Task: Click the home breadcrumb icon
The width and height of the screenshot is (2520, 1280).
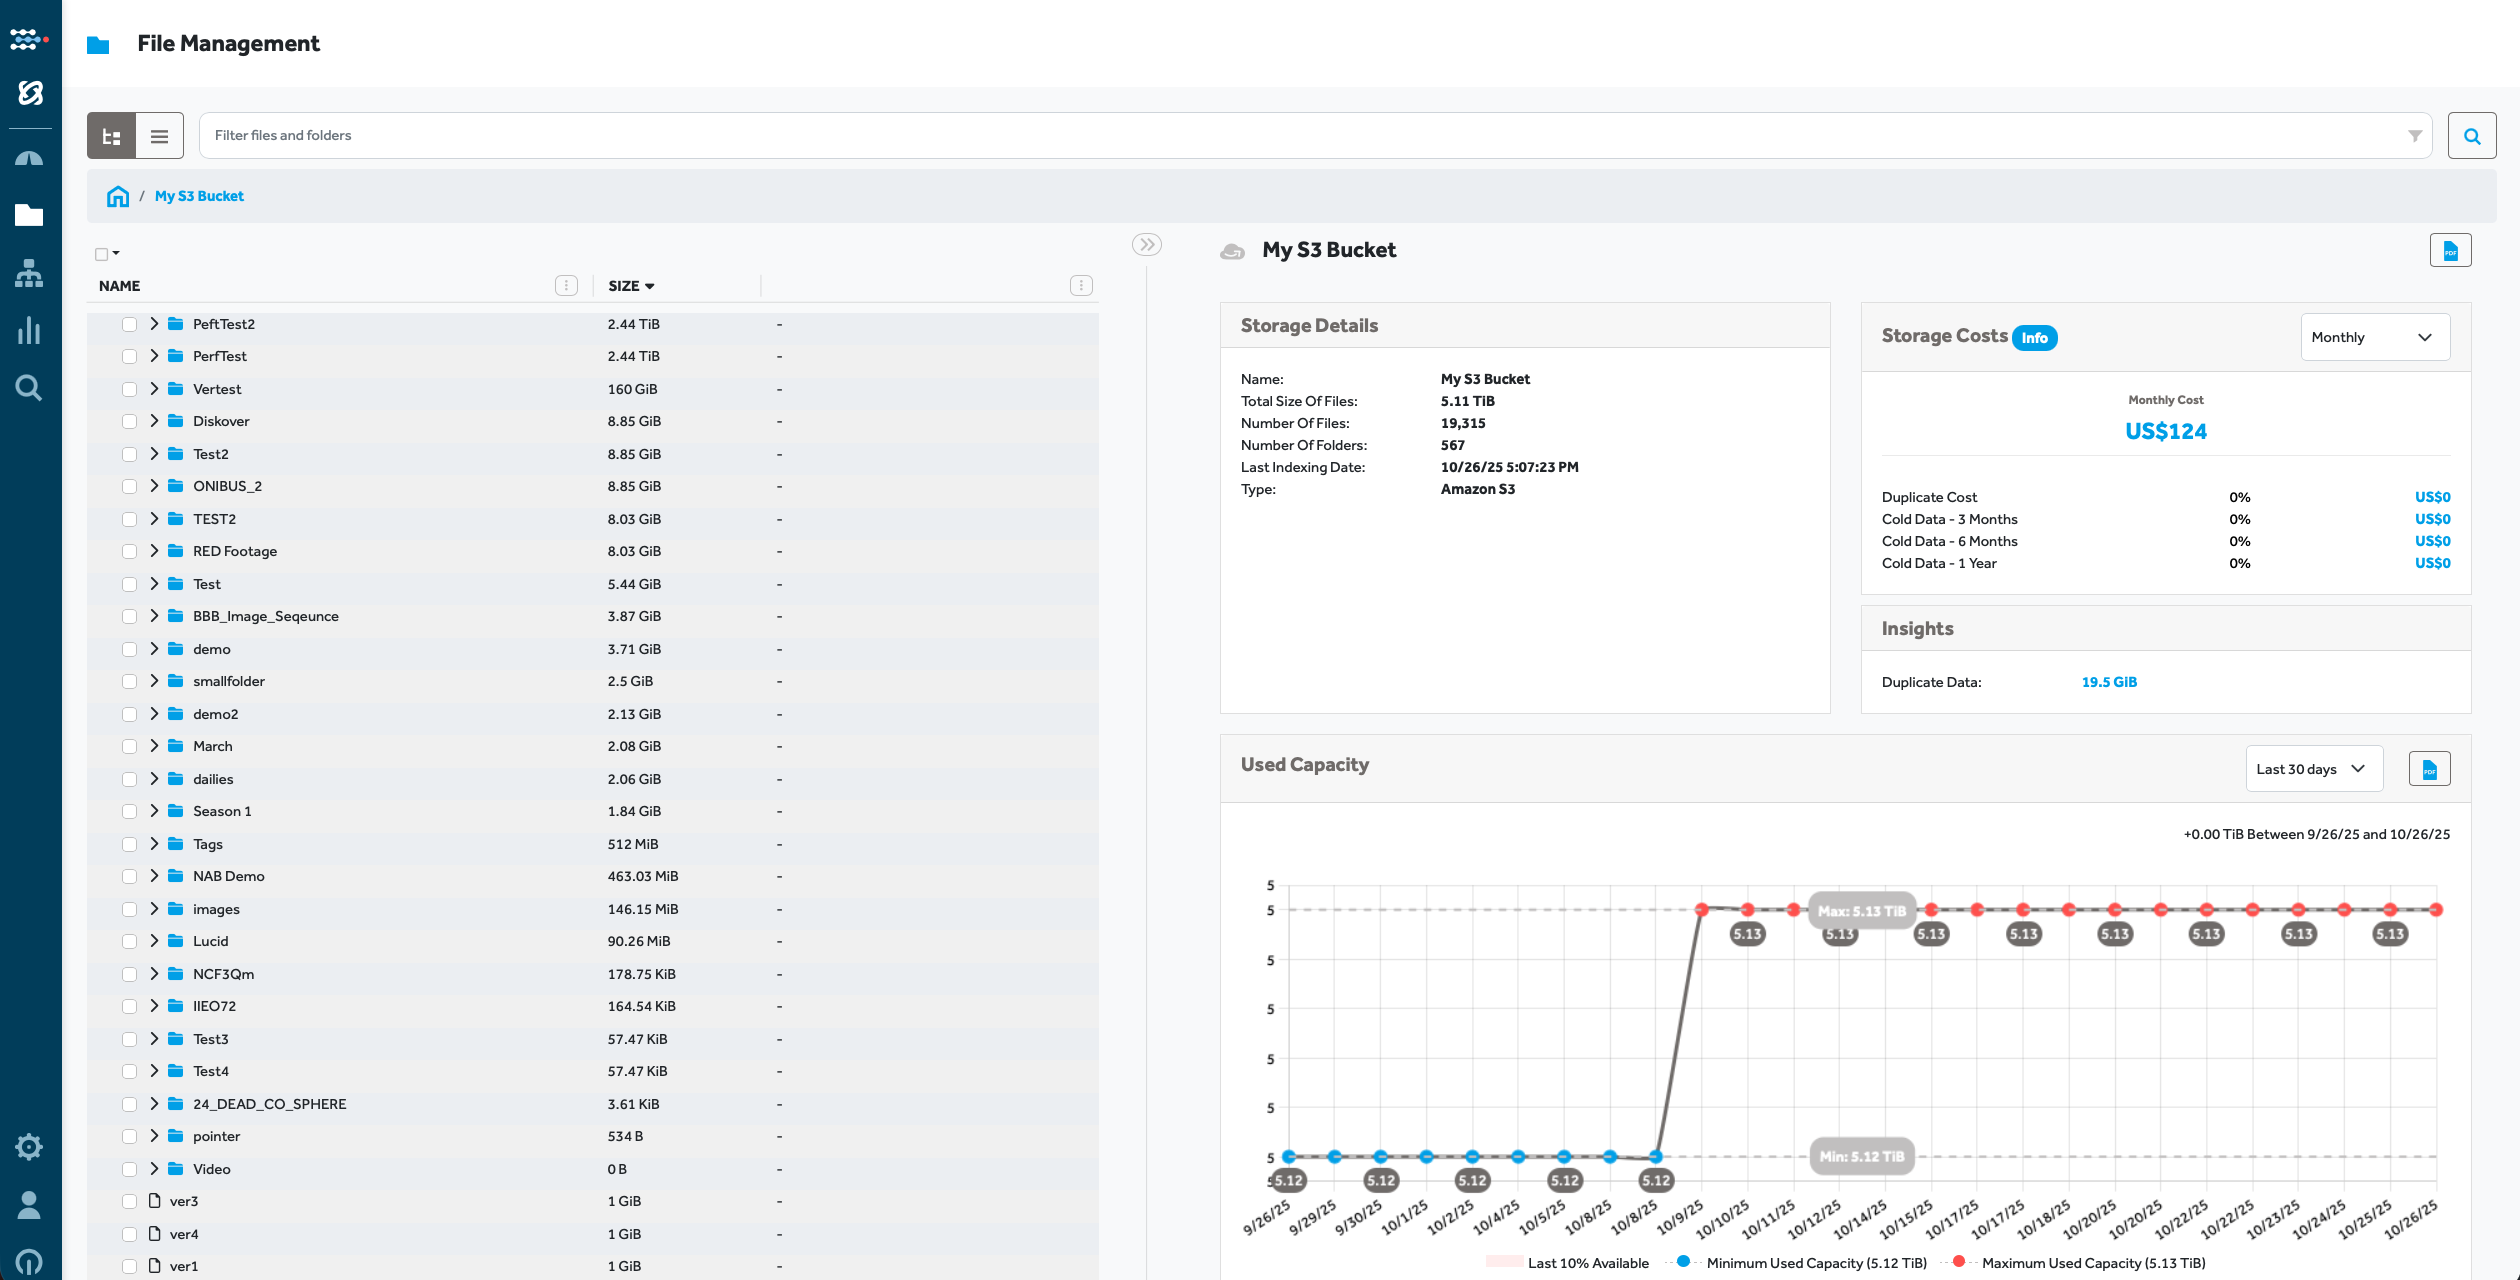Action: pos(118,196)
